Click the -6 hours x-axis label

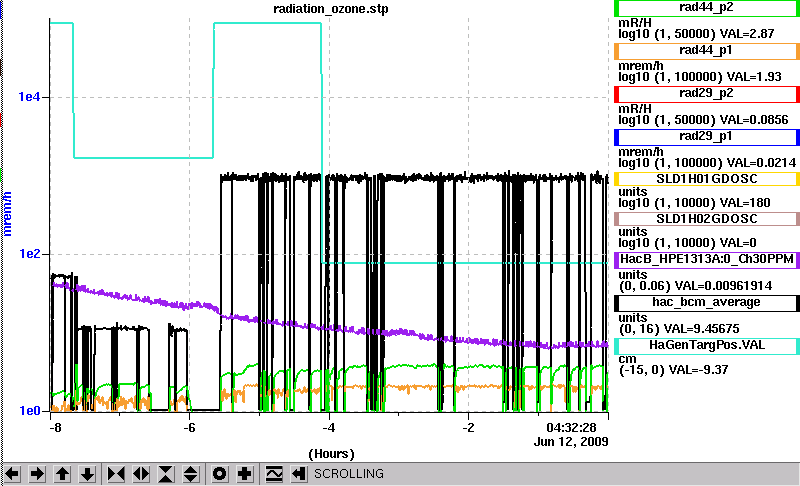click(189, 427)
